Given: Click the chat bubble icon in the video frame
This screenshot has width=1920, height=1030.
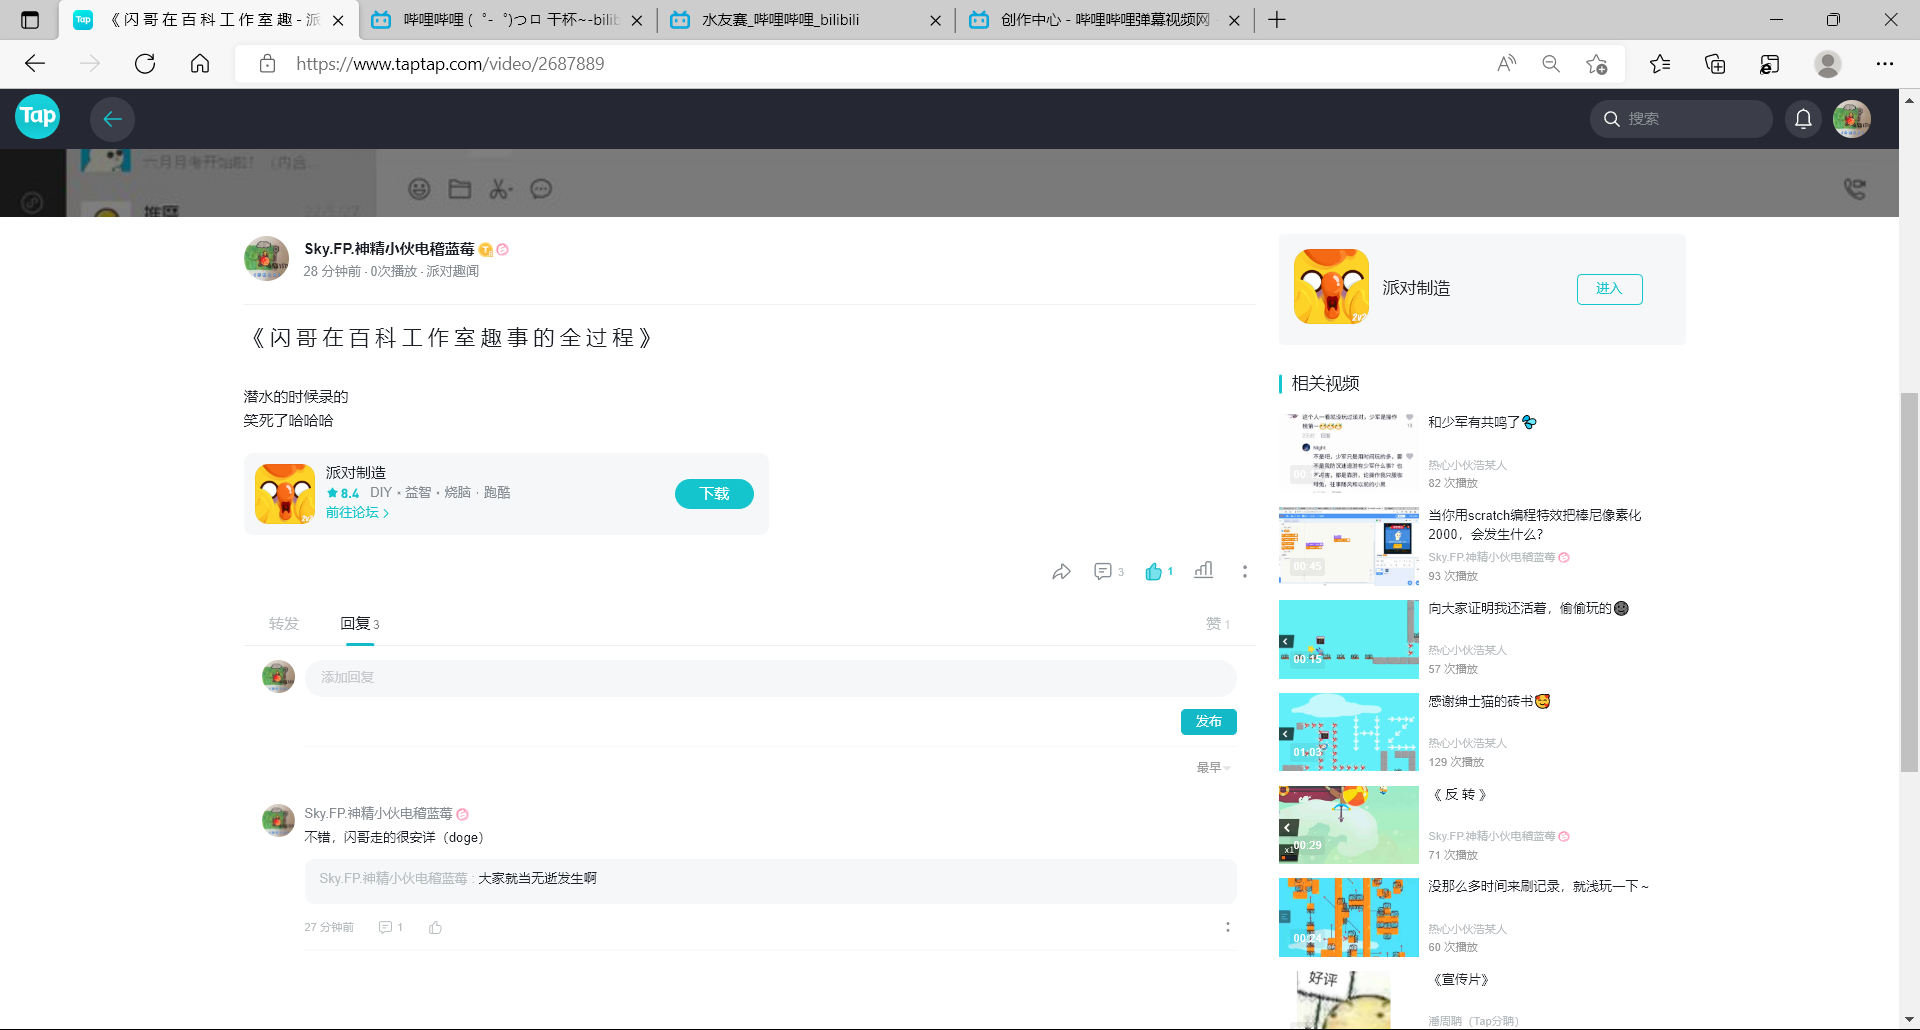Looking at the screenshot, I should click(541, 189).
